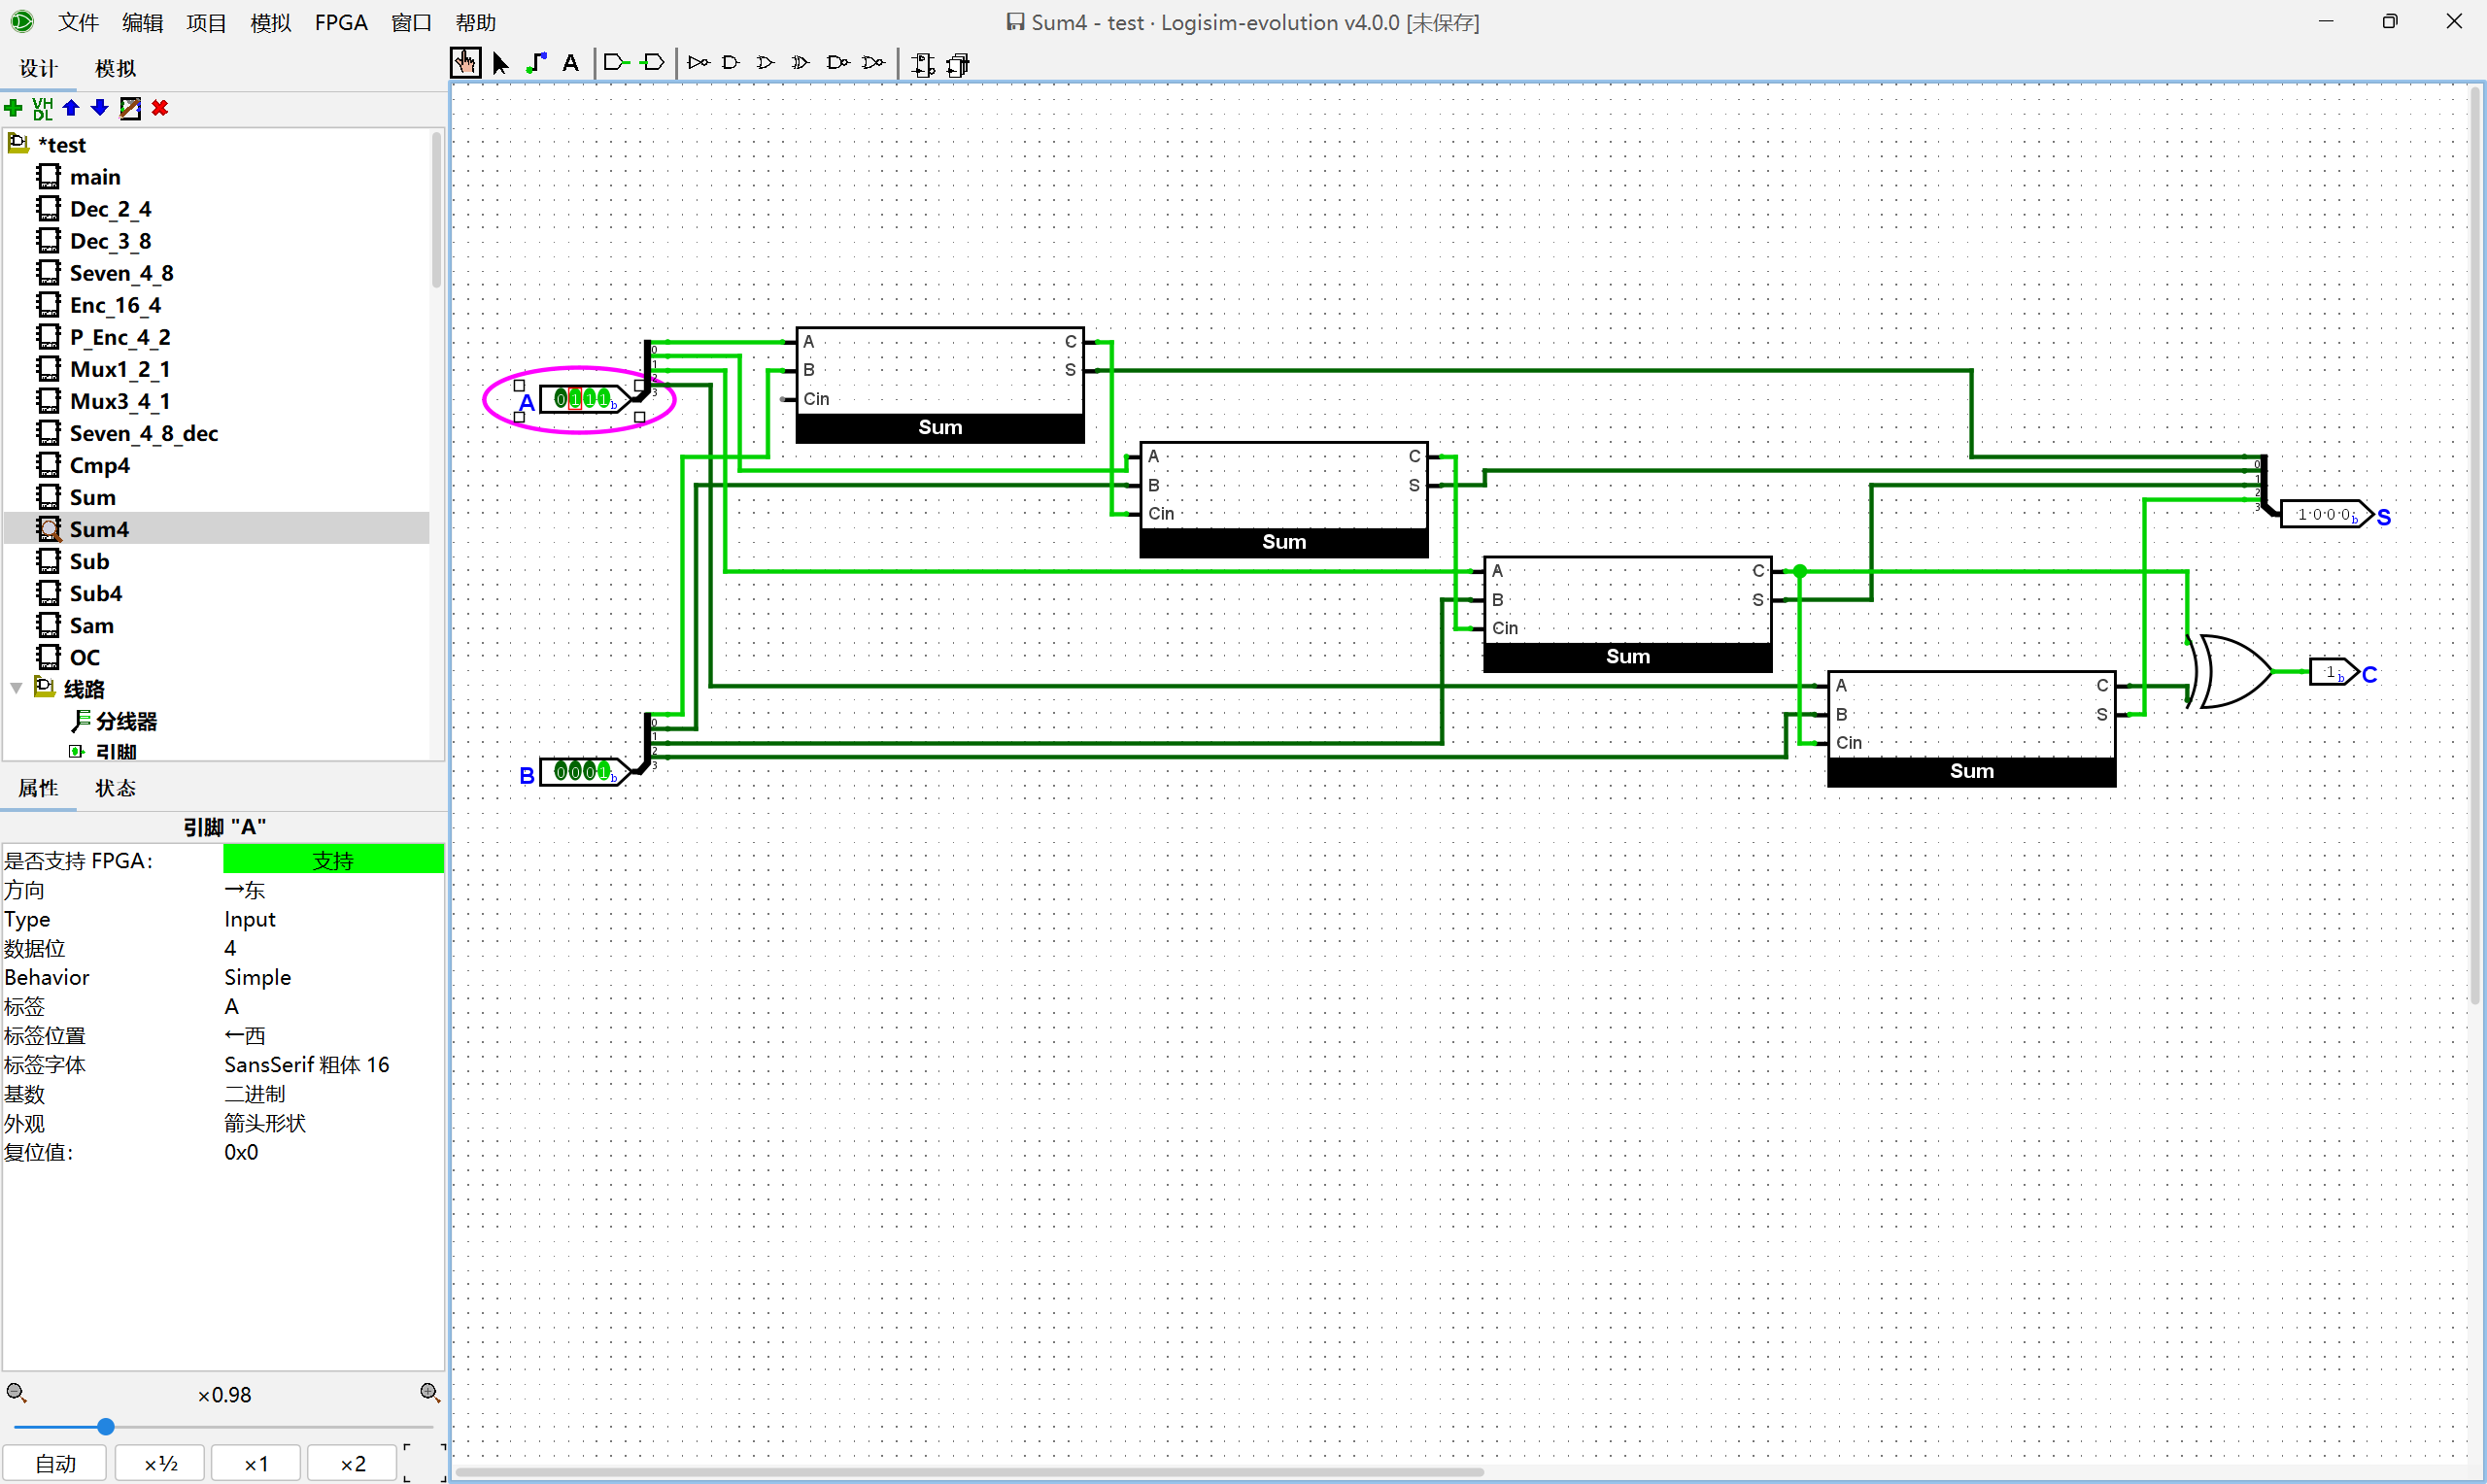Add a NOT gate from the toolbar

tap(698, 63)
